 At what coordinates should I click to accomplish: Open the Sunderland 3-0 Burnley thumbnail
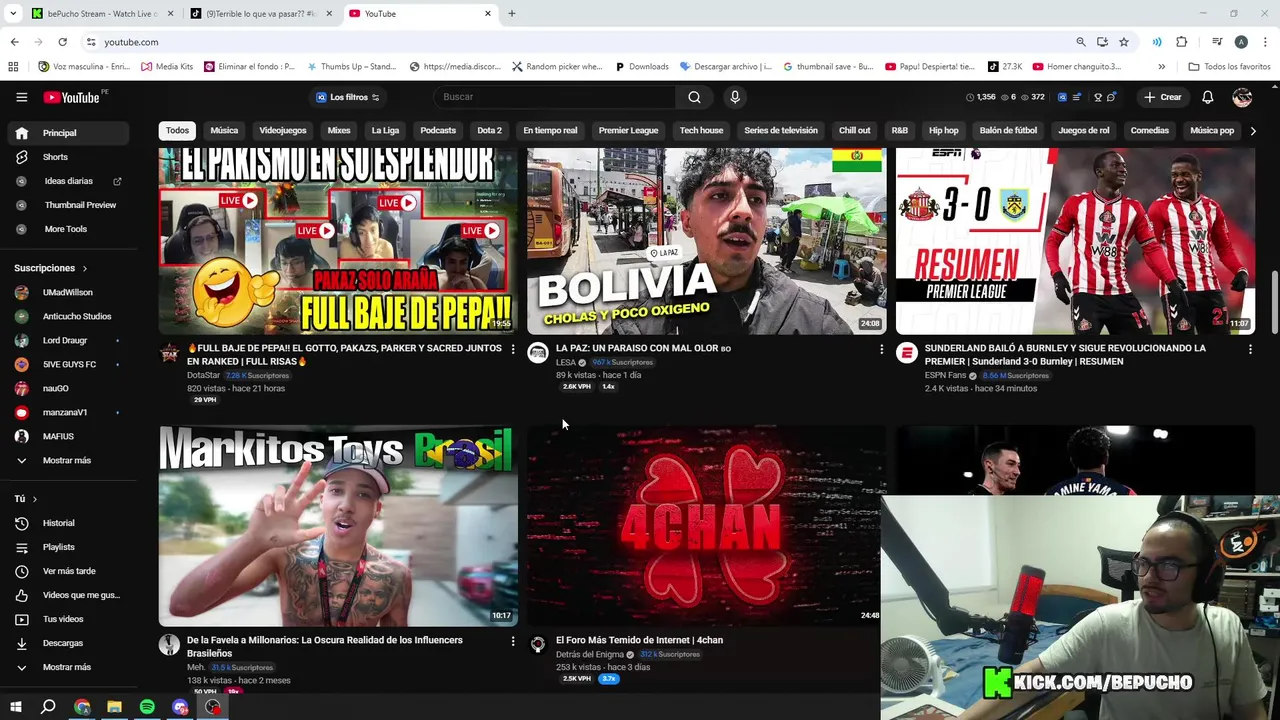(1075, 241)
